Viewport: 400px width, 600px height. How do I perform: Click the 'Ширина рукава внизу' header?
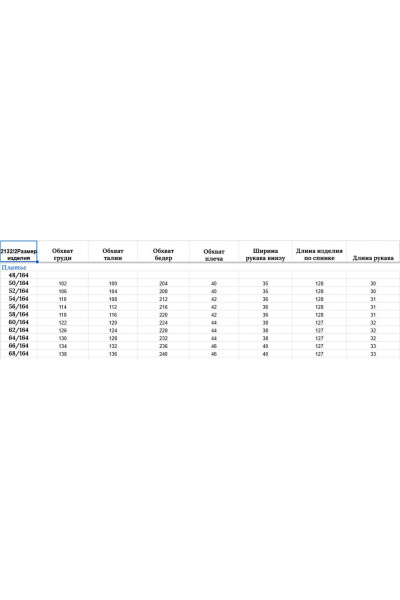[265, 255]
